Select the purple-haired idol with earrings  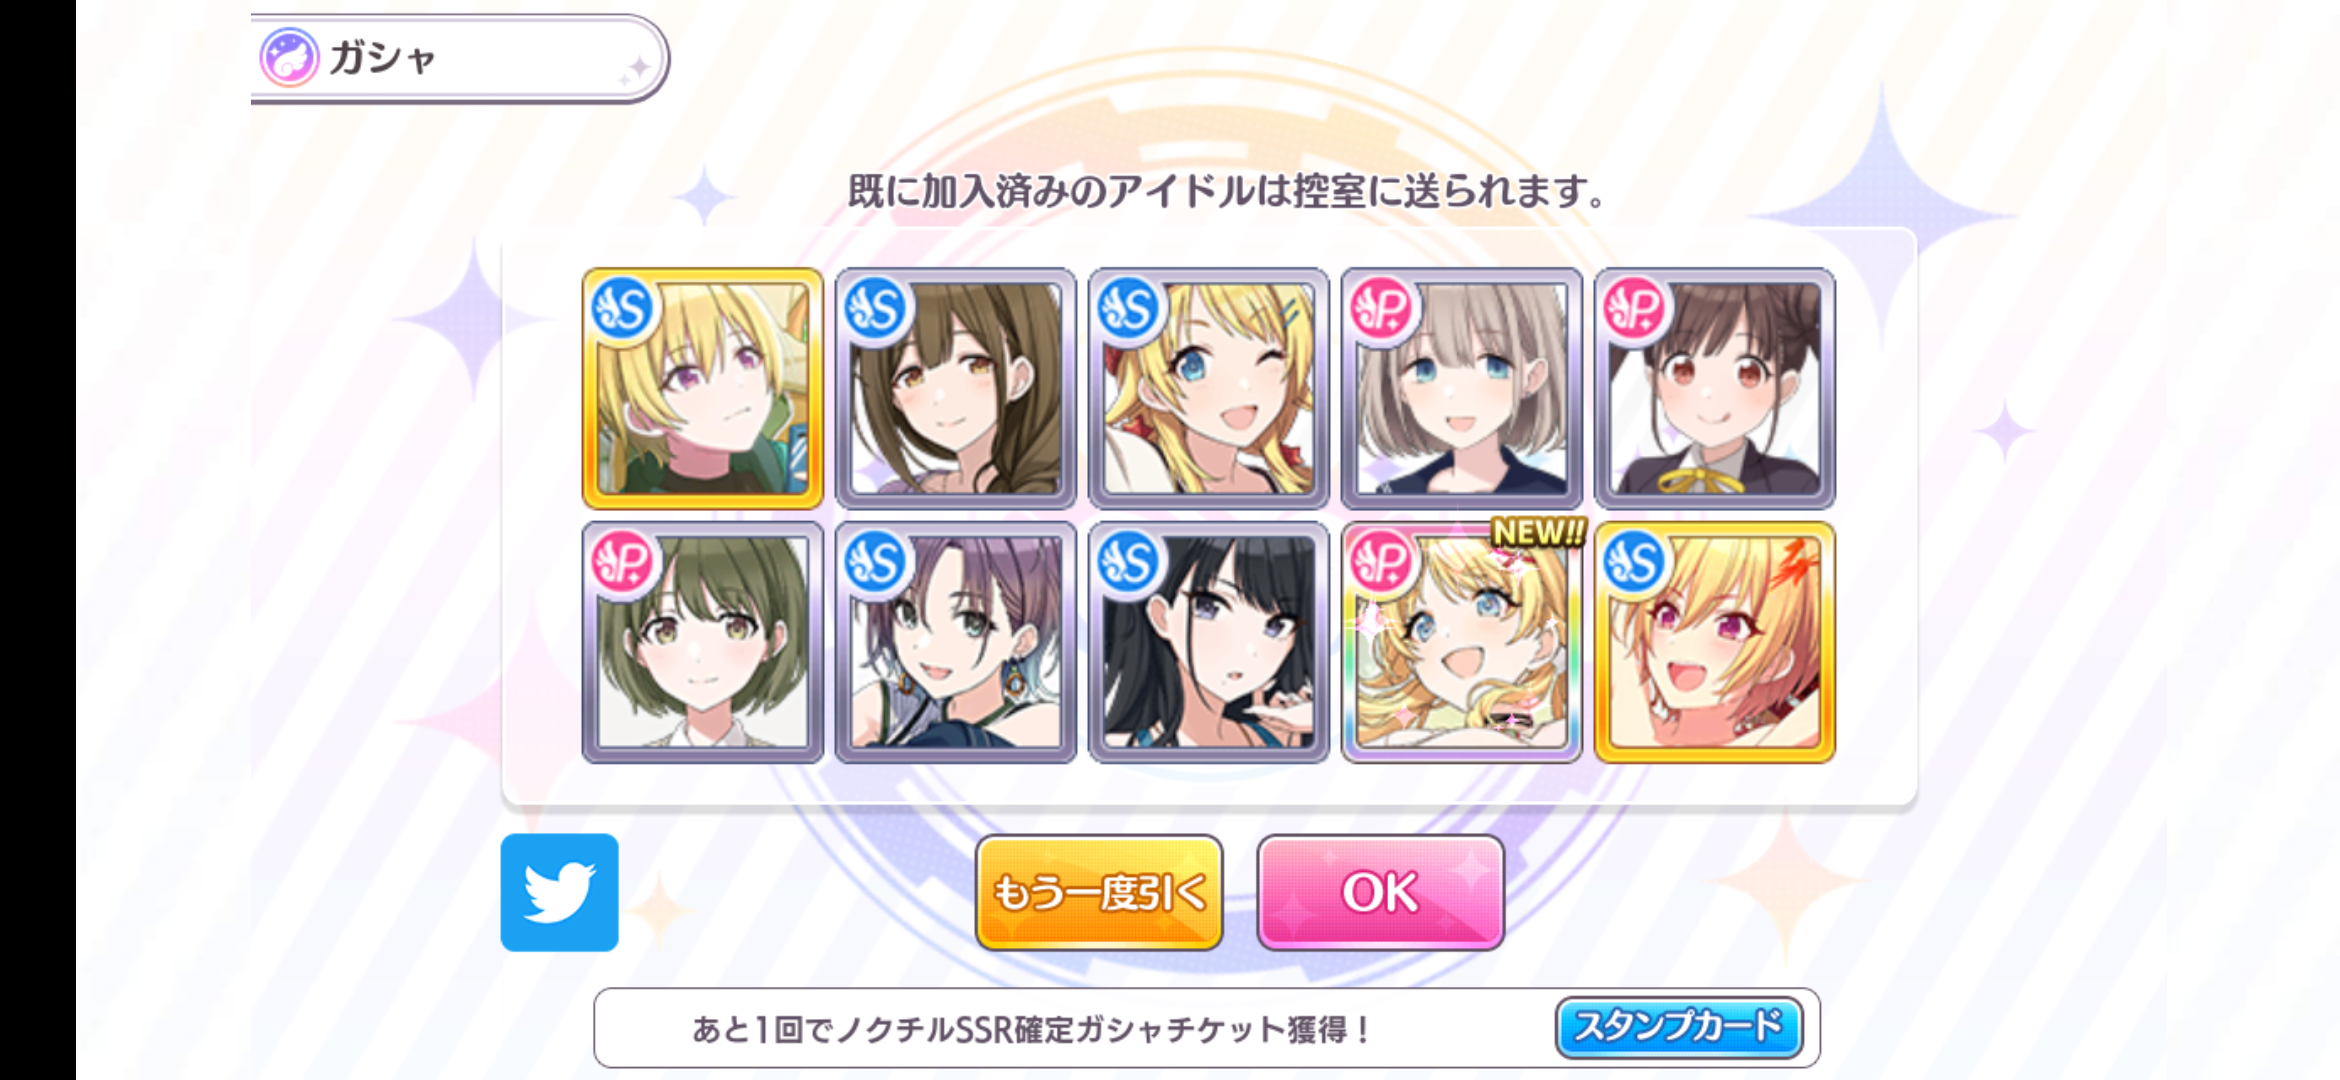[955, 642]
